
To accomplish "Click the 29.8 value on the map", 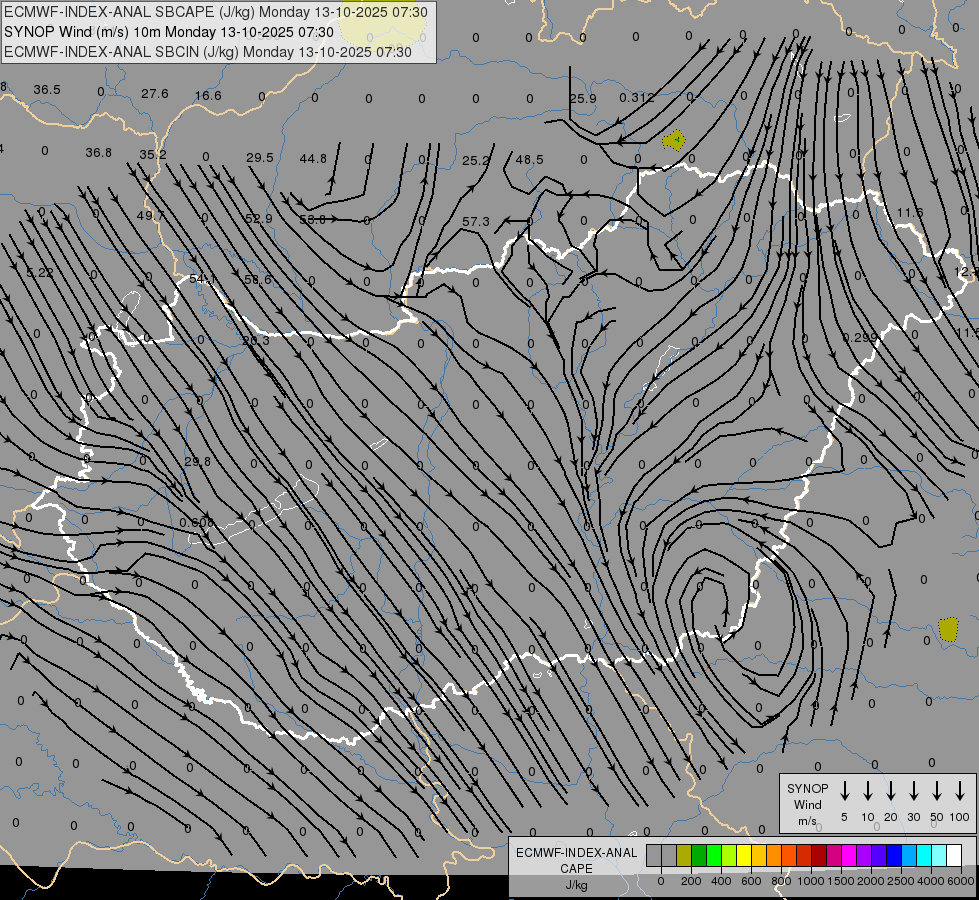I will 198,462.
